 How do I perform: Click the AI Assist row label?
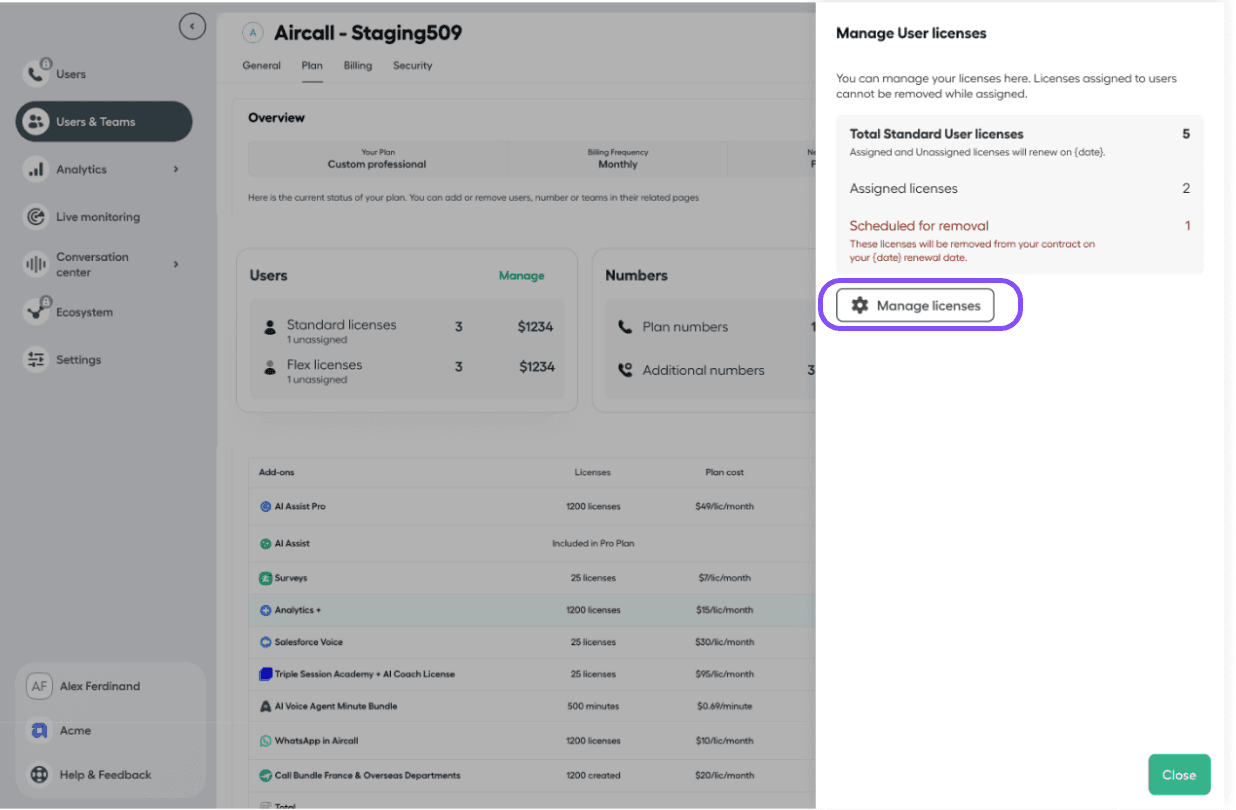coord(292,544)
